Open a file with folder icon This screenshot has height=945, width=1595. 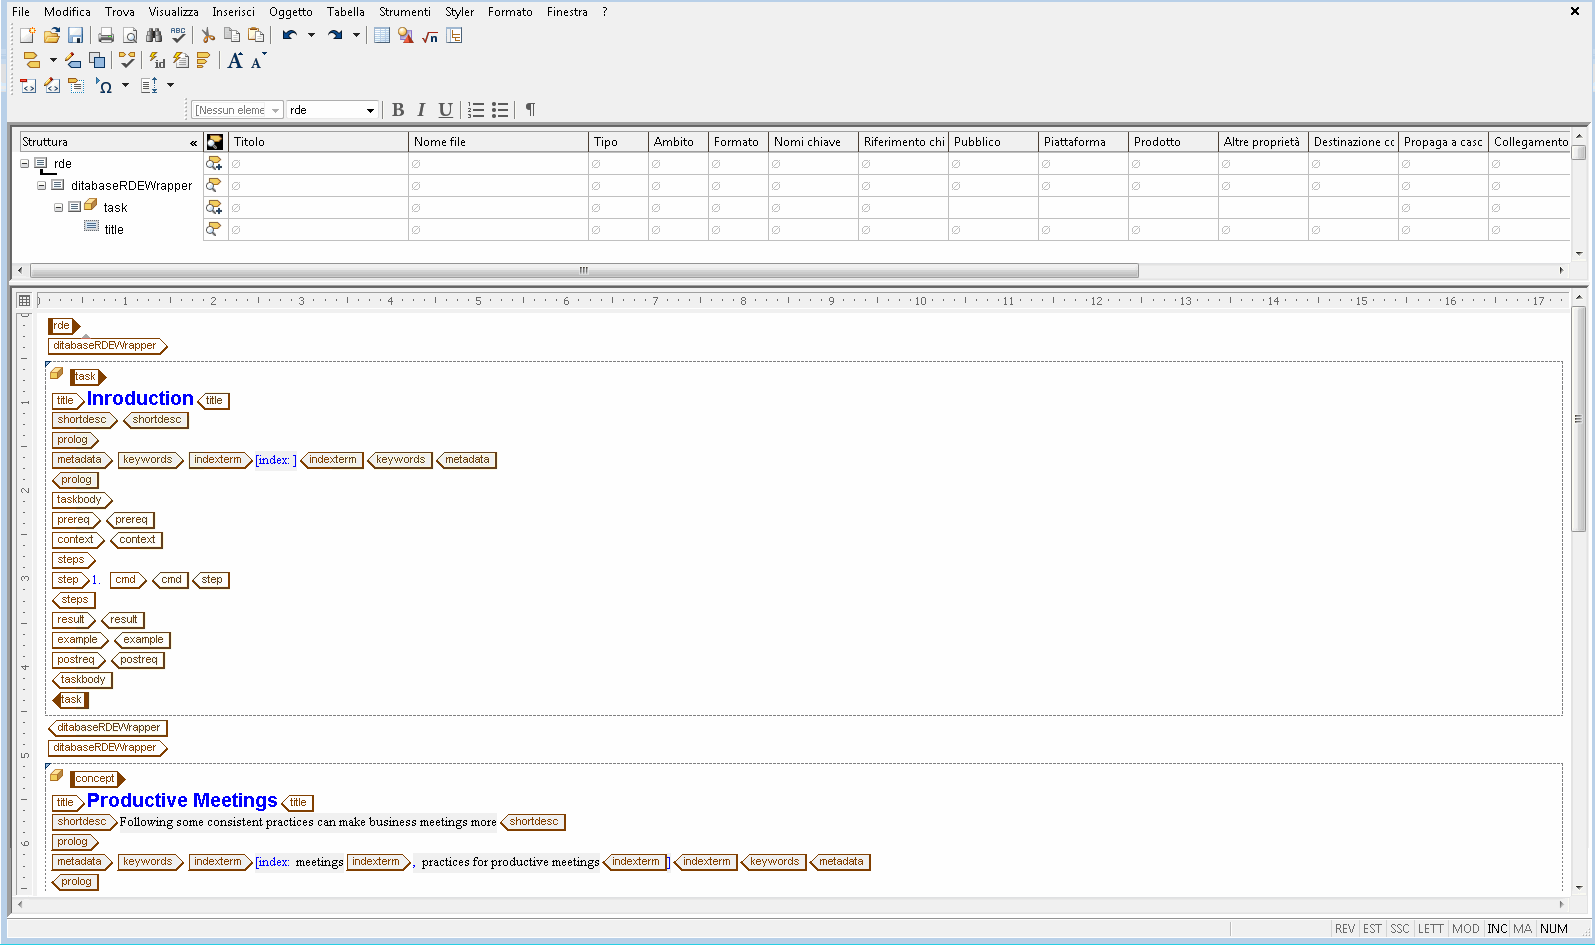pyautogui.click(x=52, y=35)
